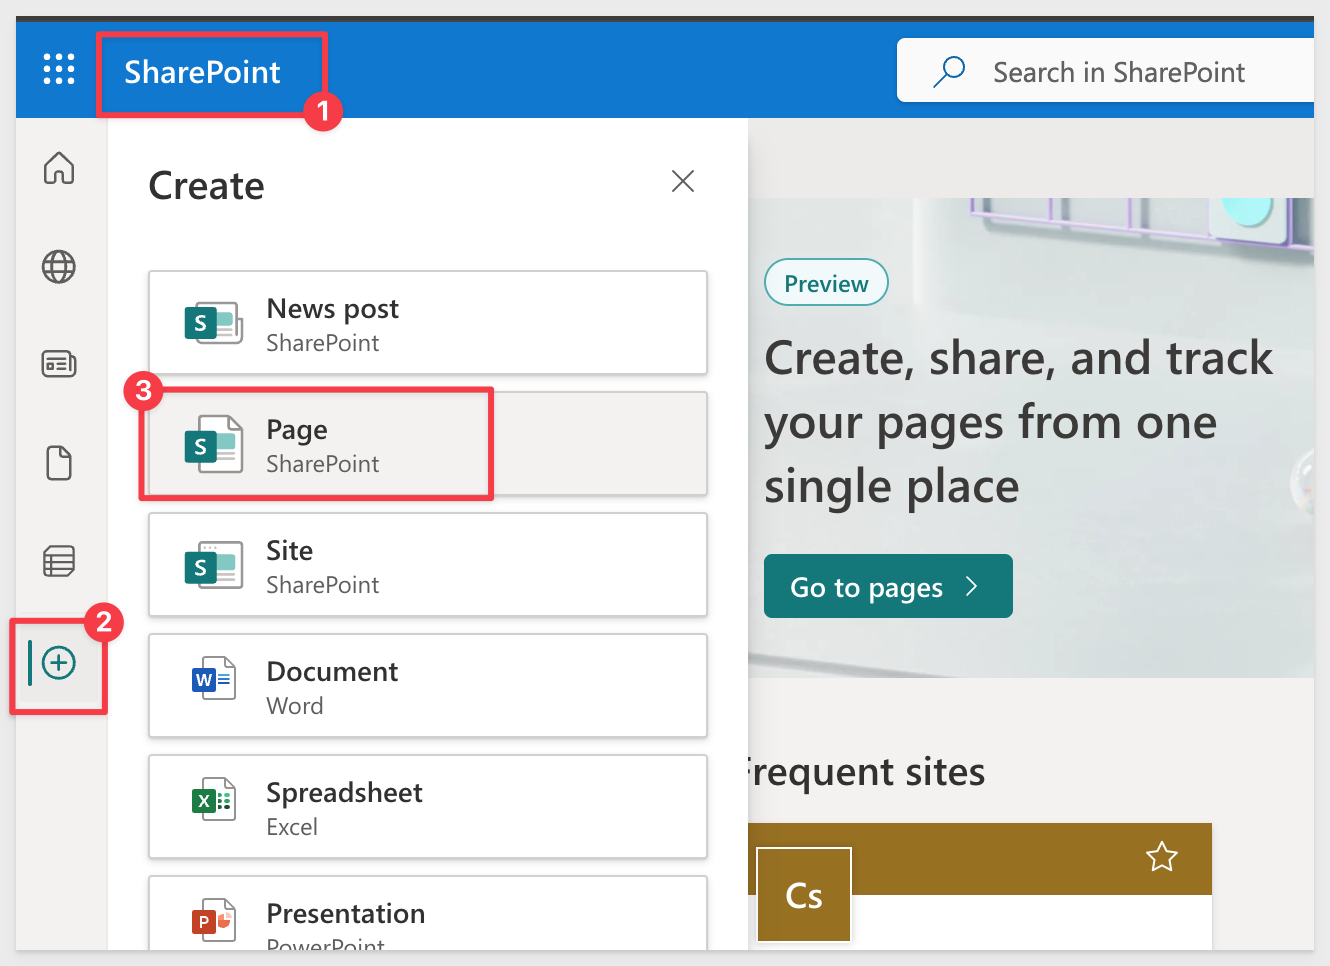Go to Home in left sidebar
The width and height of the screenshot is (1330, 966).
pyautogui.click(x=59, y=168)
